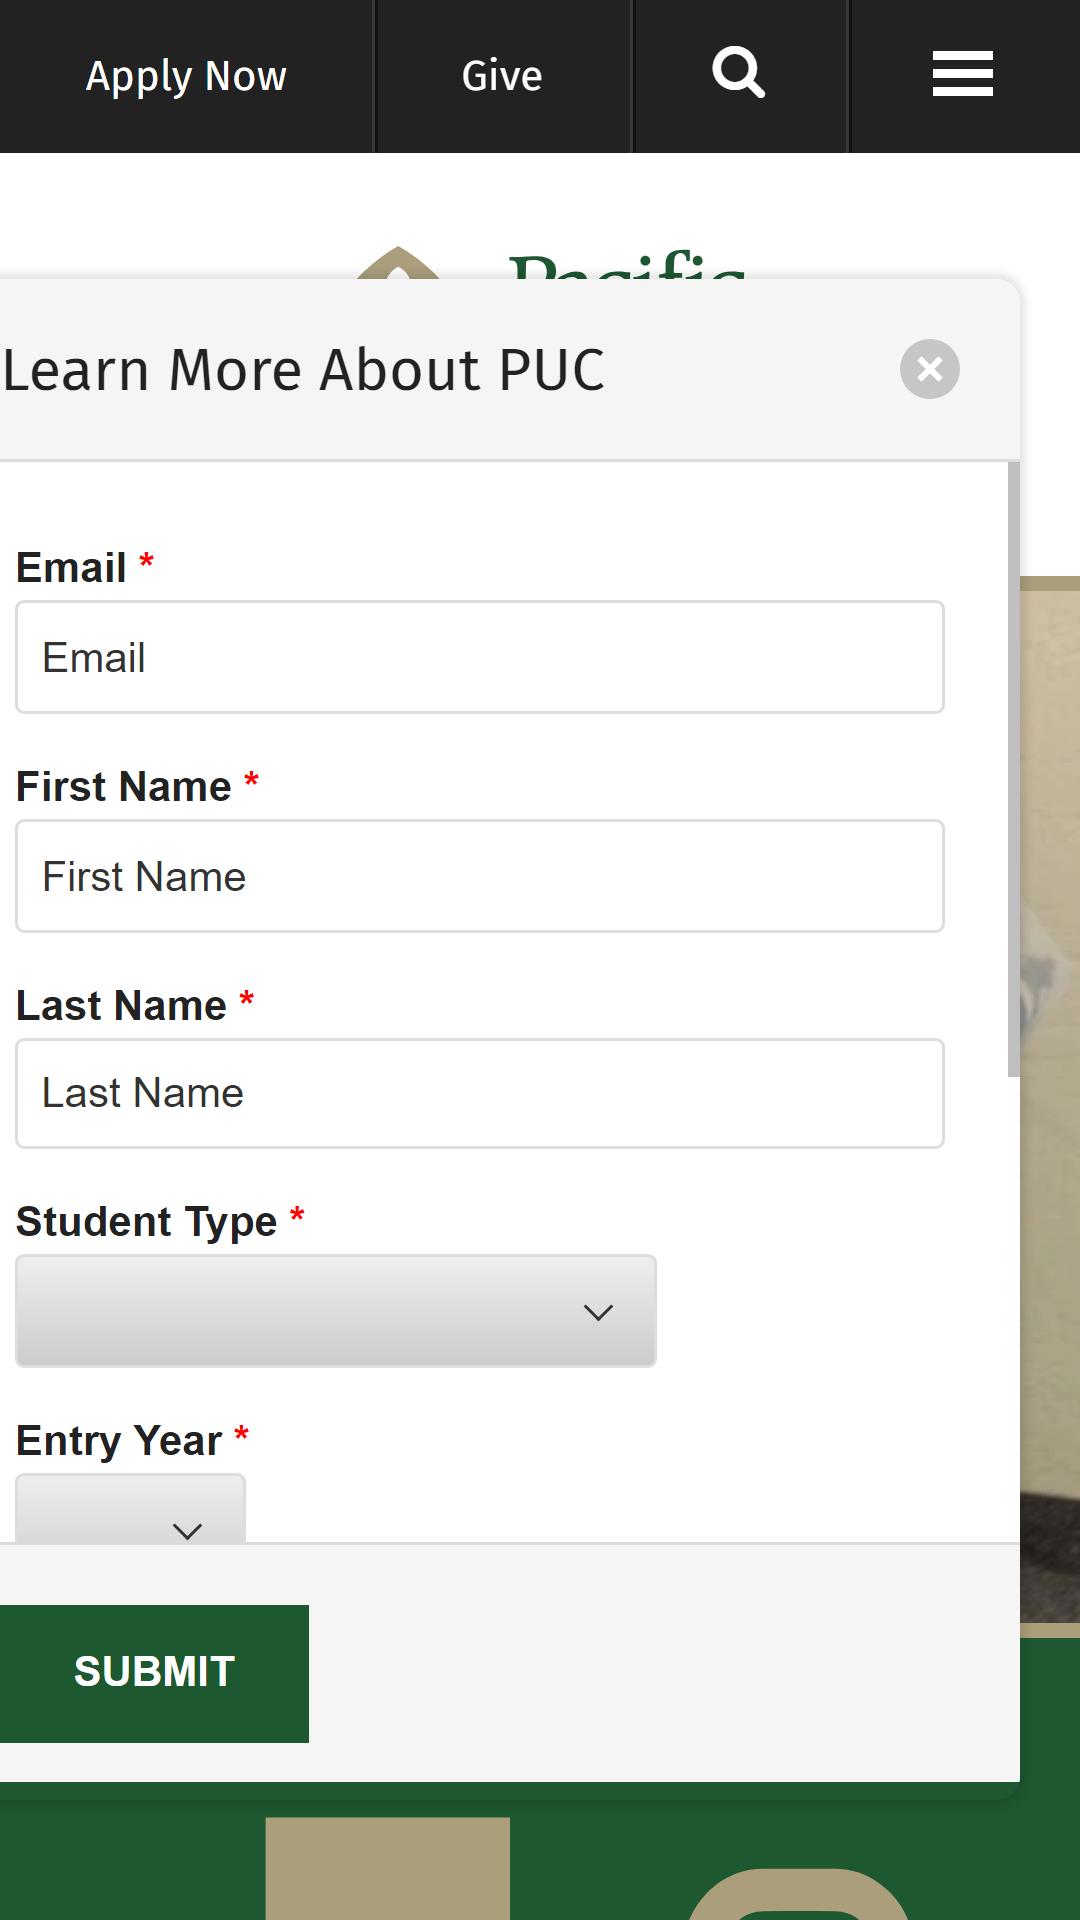Select the Give menu item
The height and width of the screenshot is (1920, 1080).
click(x=503, y=76)
